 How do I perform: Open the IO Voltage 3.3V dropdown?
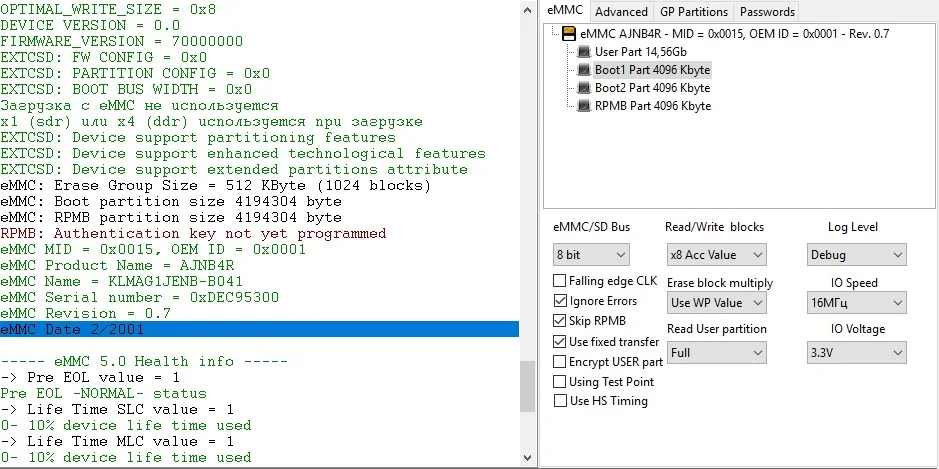pos(856,353)
